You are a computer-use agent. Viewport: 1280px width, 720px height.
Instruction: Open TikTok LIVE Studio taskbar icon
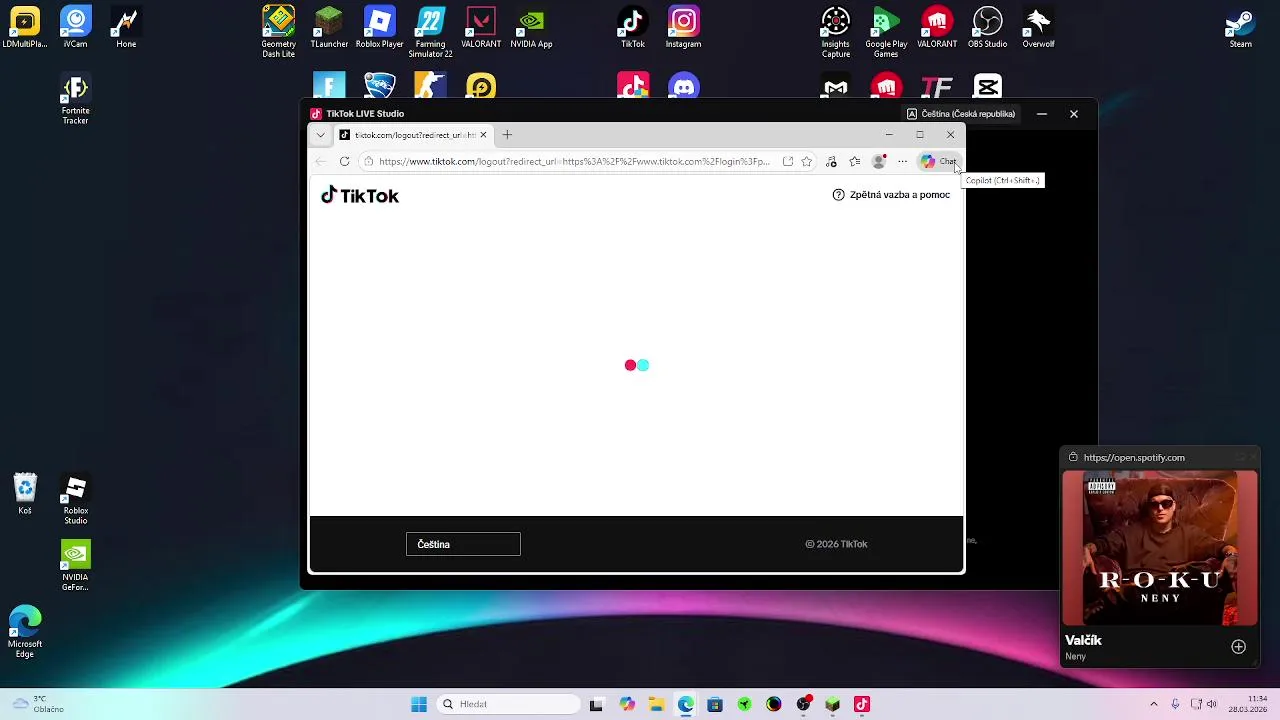pos(862,704)
